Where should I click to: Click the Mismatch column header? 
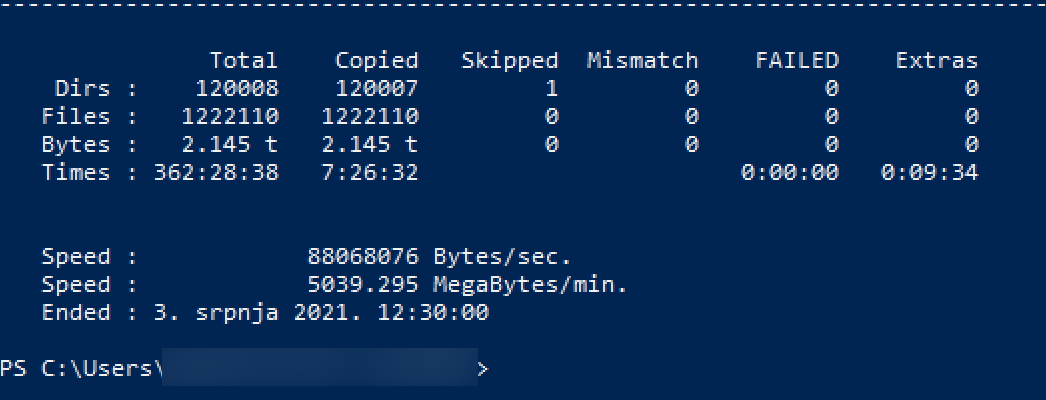[642, 61]
